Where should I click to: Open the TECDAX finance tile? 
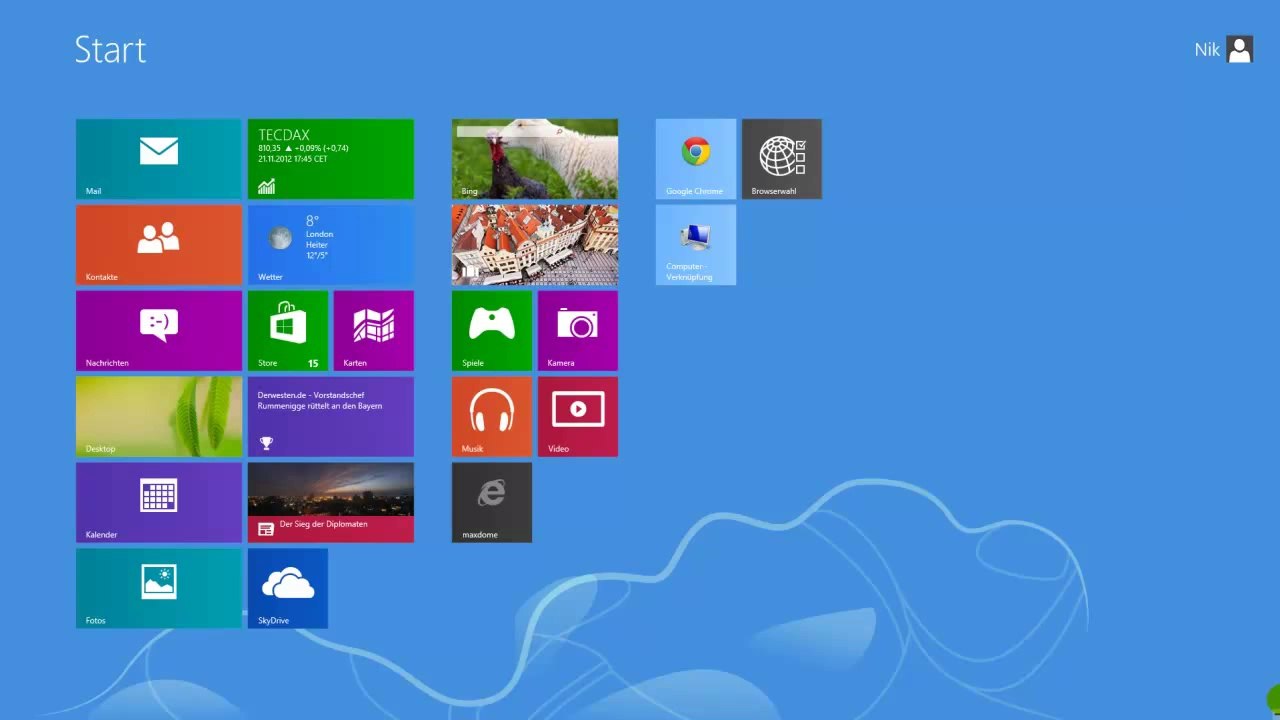pos(331,159)
